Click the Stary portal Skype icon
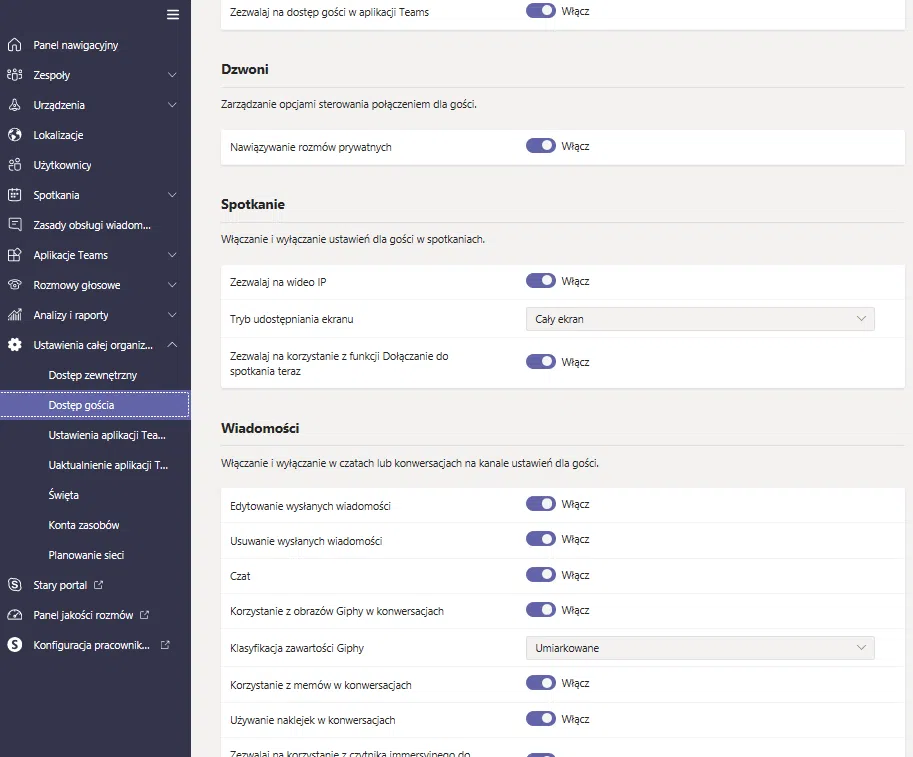The width and height of the screenshot is (913, 757). [14, 585]
